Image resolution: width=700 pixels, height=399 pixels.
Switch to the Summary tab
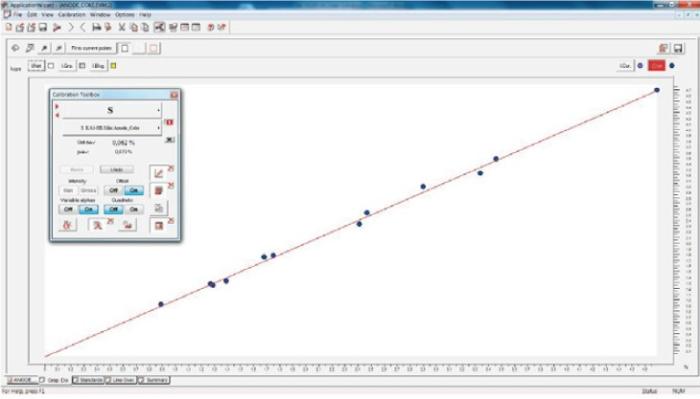[x=154, y=380]
